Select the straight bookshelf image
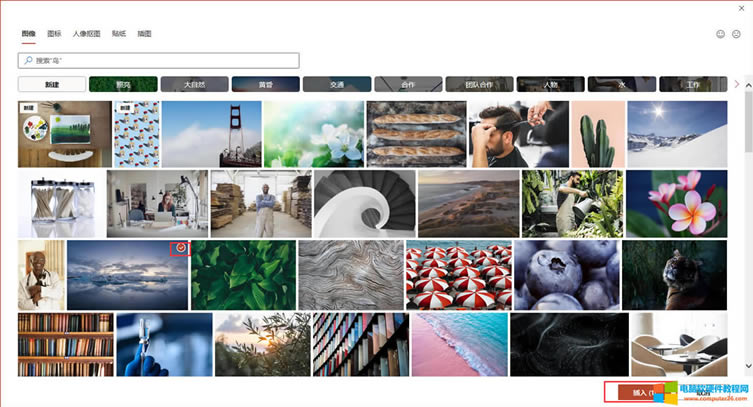 click(66, 345)
